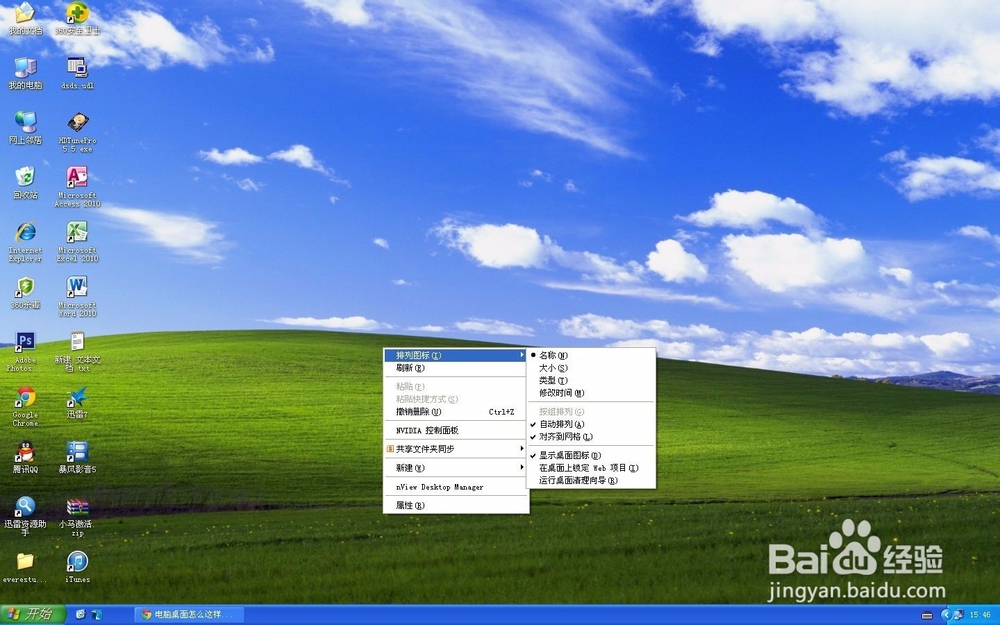Select the Microsoft Excel 2010 shortcut
This screenshot has width=1000, height=625.
tap(77, 242)
